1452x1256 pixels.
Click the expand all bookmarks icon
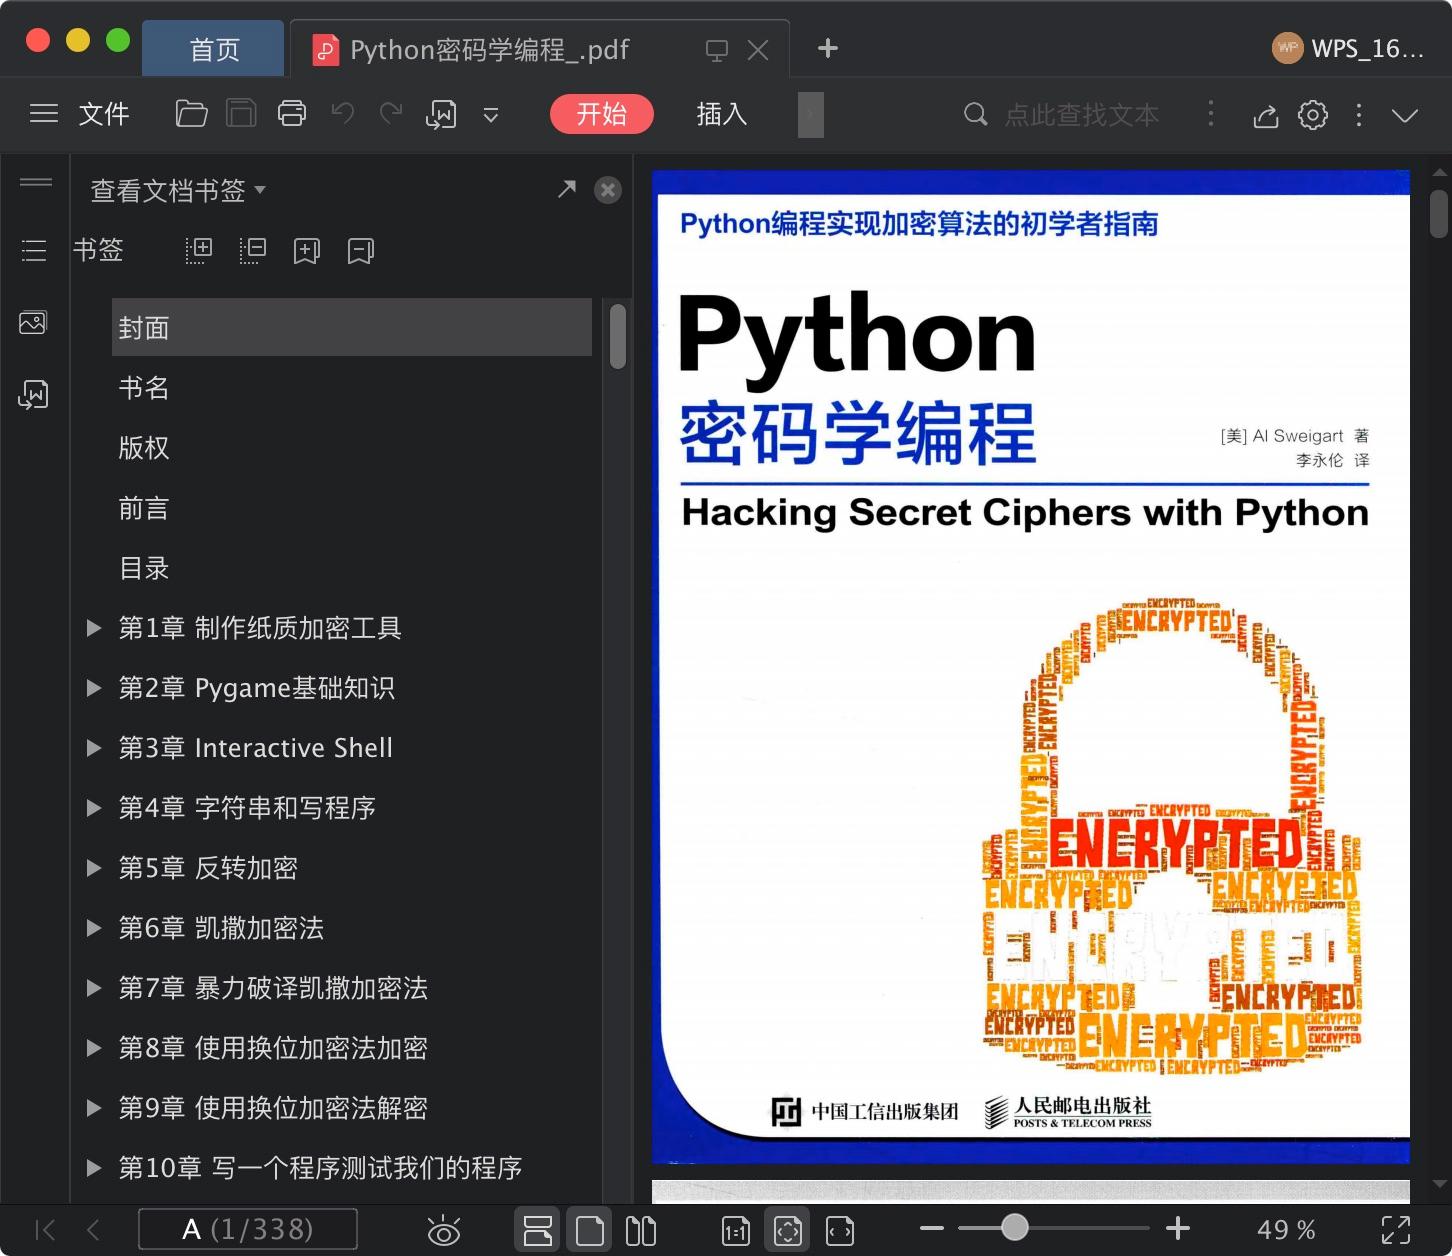[199, 250]
